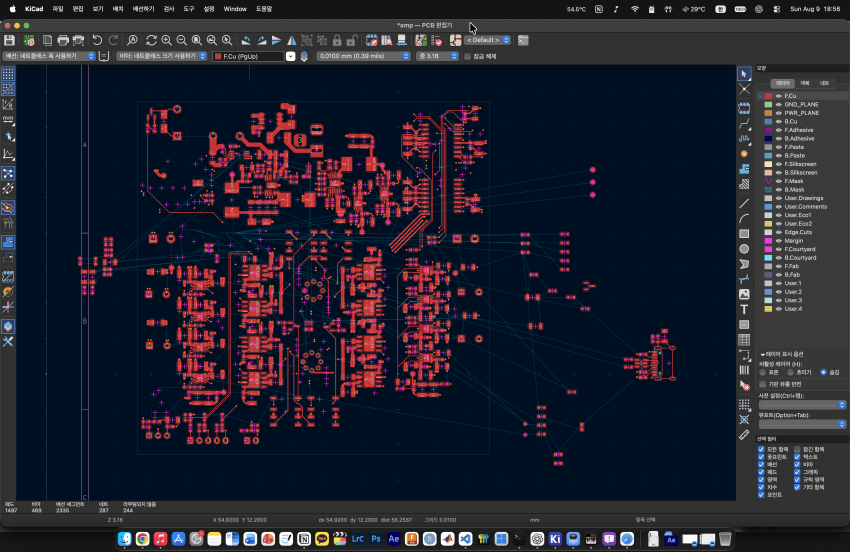The height and width of the screenshot is (552, 850).
Task: Switch to the 네트 tab in the appearance panel
Action: click(824, 84)
